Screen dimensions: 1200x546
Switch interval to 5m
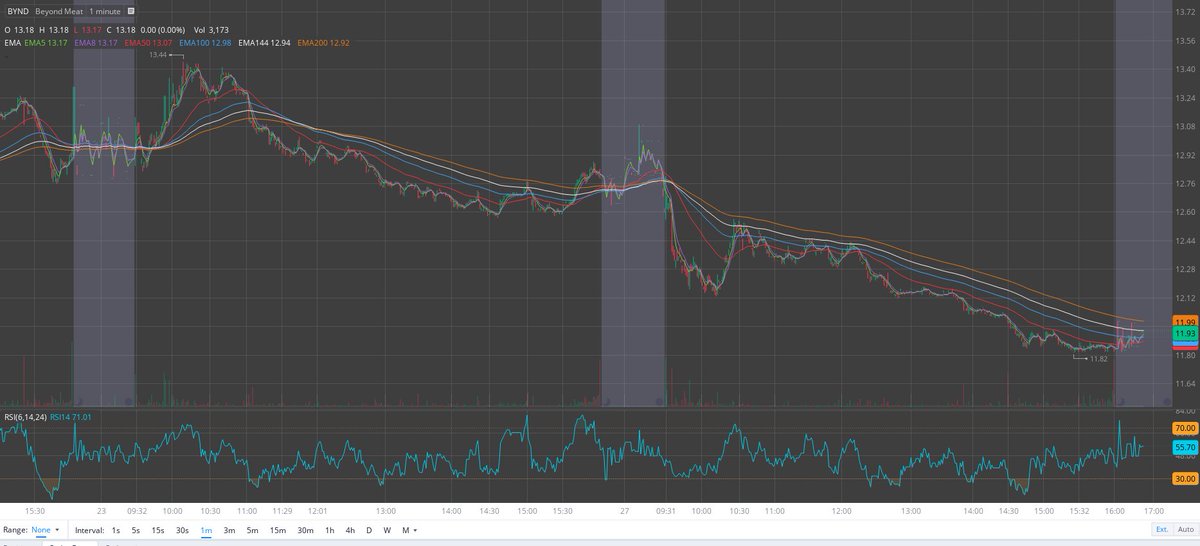click(x=252, y=529)
